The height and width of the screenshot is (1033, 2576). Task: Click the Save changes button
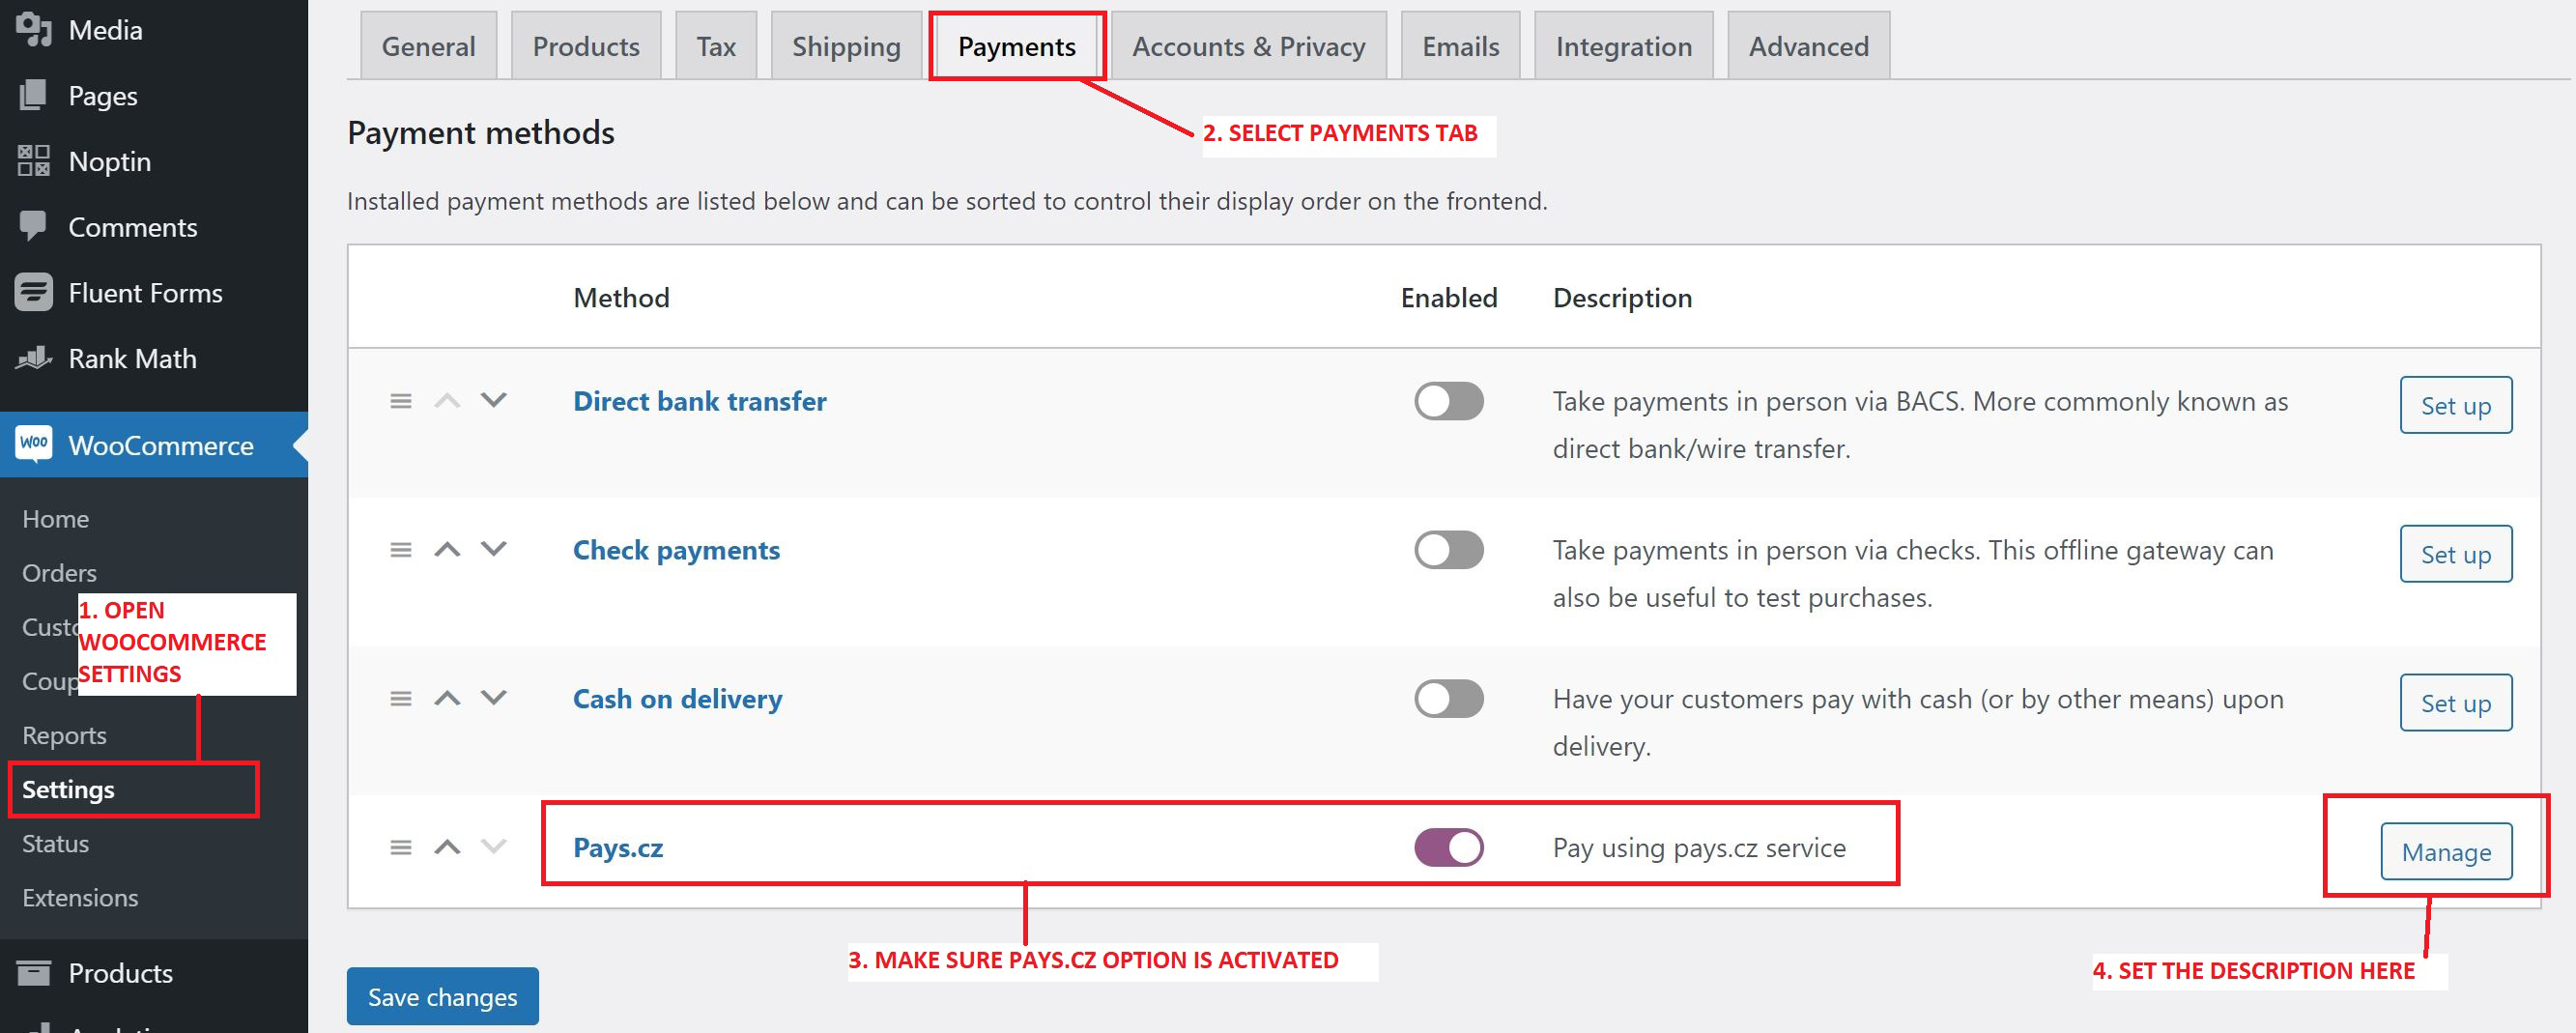tap(443, 996)
